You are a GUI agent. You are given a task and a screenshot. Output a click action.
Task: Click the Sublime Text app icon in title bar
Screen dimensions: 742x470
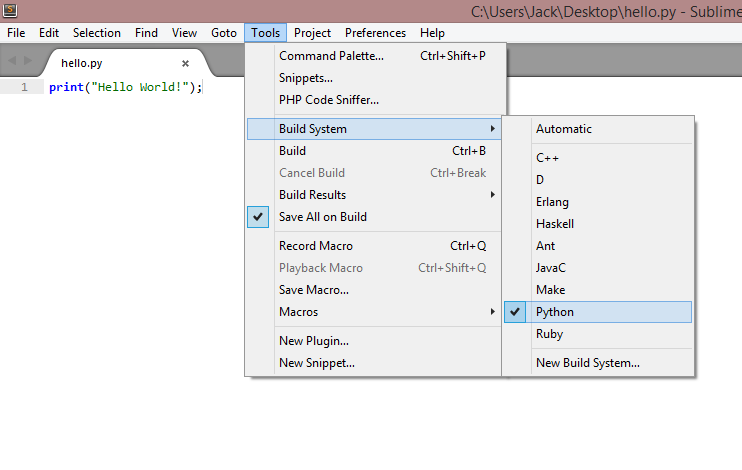click(9, 9)
